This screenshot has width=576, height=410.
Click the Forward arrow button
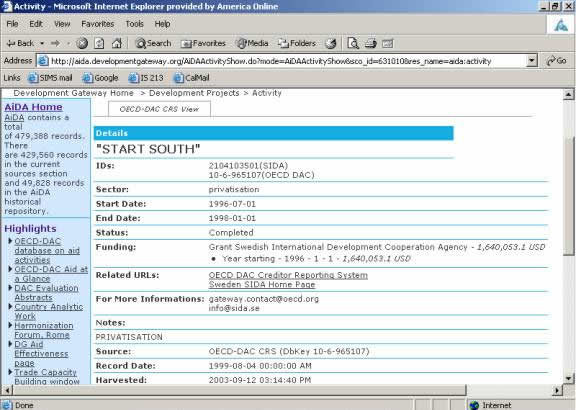pyautogui.click(x=55, y=43)
